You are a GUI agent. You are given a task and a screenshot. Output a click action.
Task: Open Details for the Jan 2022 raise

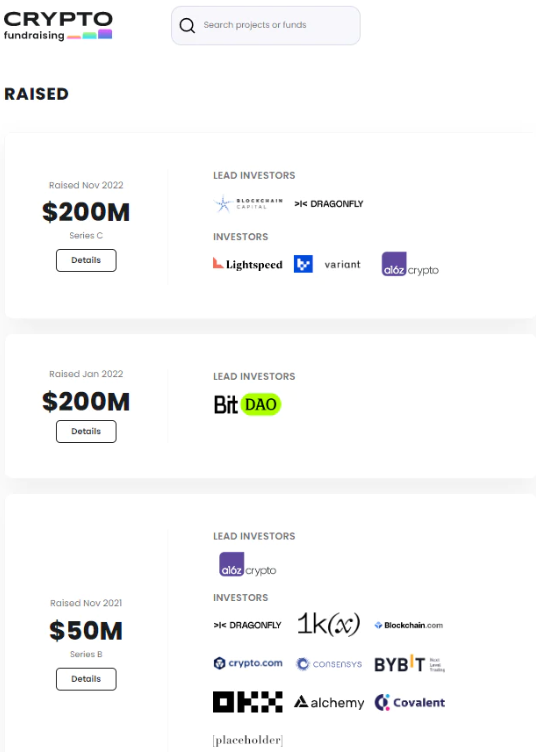(x=86, y=431)
